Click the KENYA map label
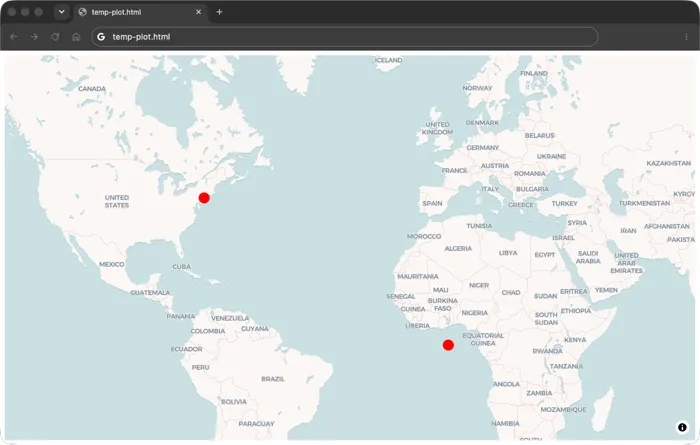 (575, 340)
